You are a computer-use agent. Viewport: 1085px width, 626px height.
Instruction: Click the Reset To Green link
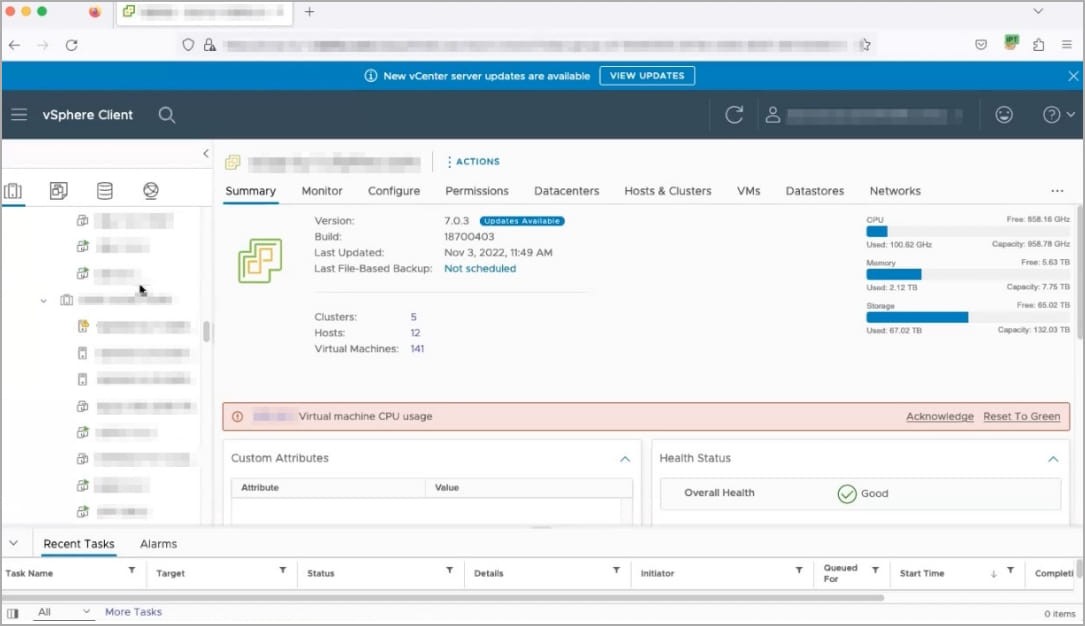[1021, 416]
